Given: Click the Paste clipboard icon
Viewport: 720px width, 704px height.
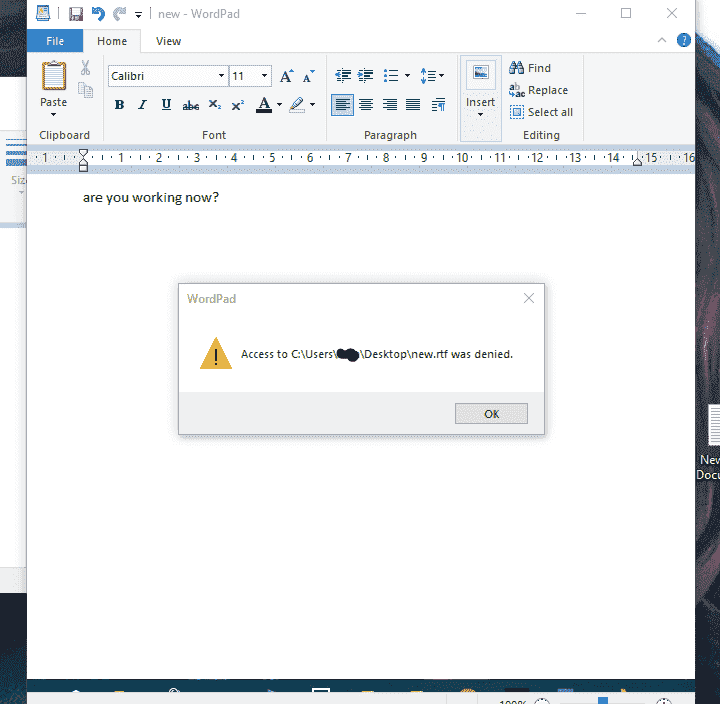Looking at the screenshot, I should pyautogui.click(x=54, y=76).
